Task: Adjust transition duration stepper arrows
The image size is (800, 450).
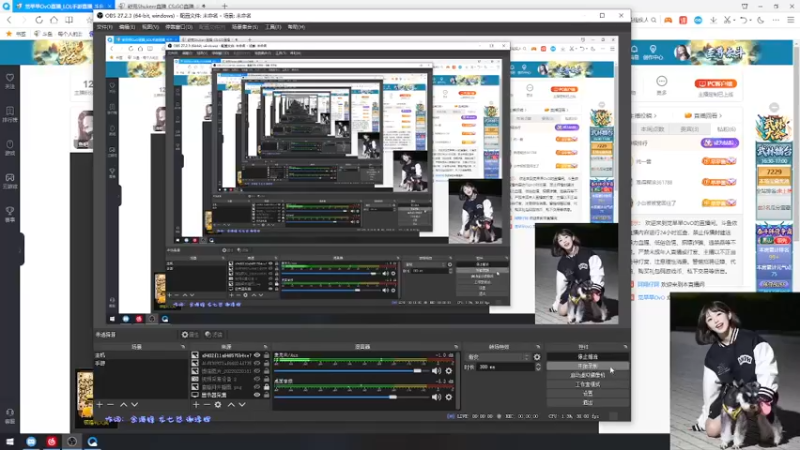Action: click(538, 367)
